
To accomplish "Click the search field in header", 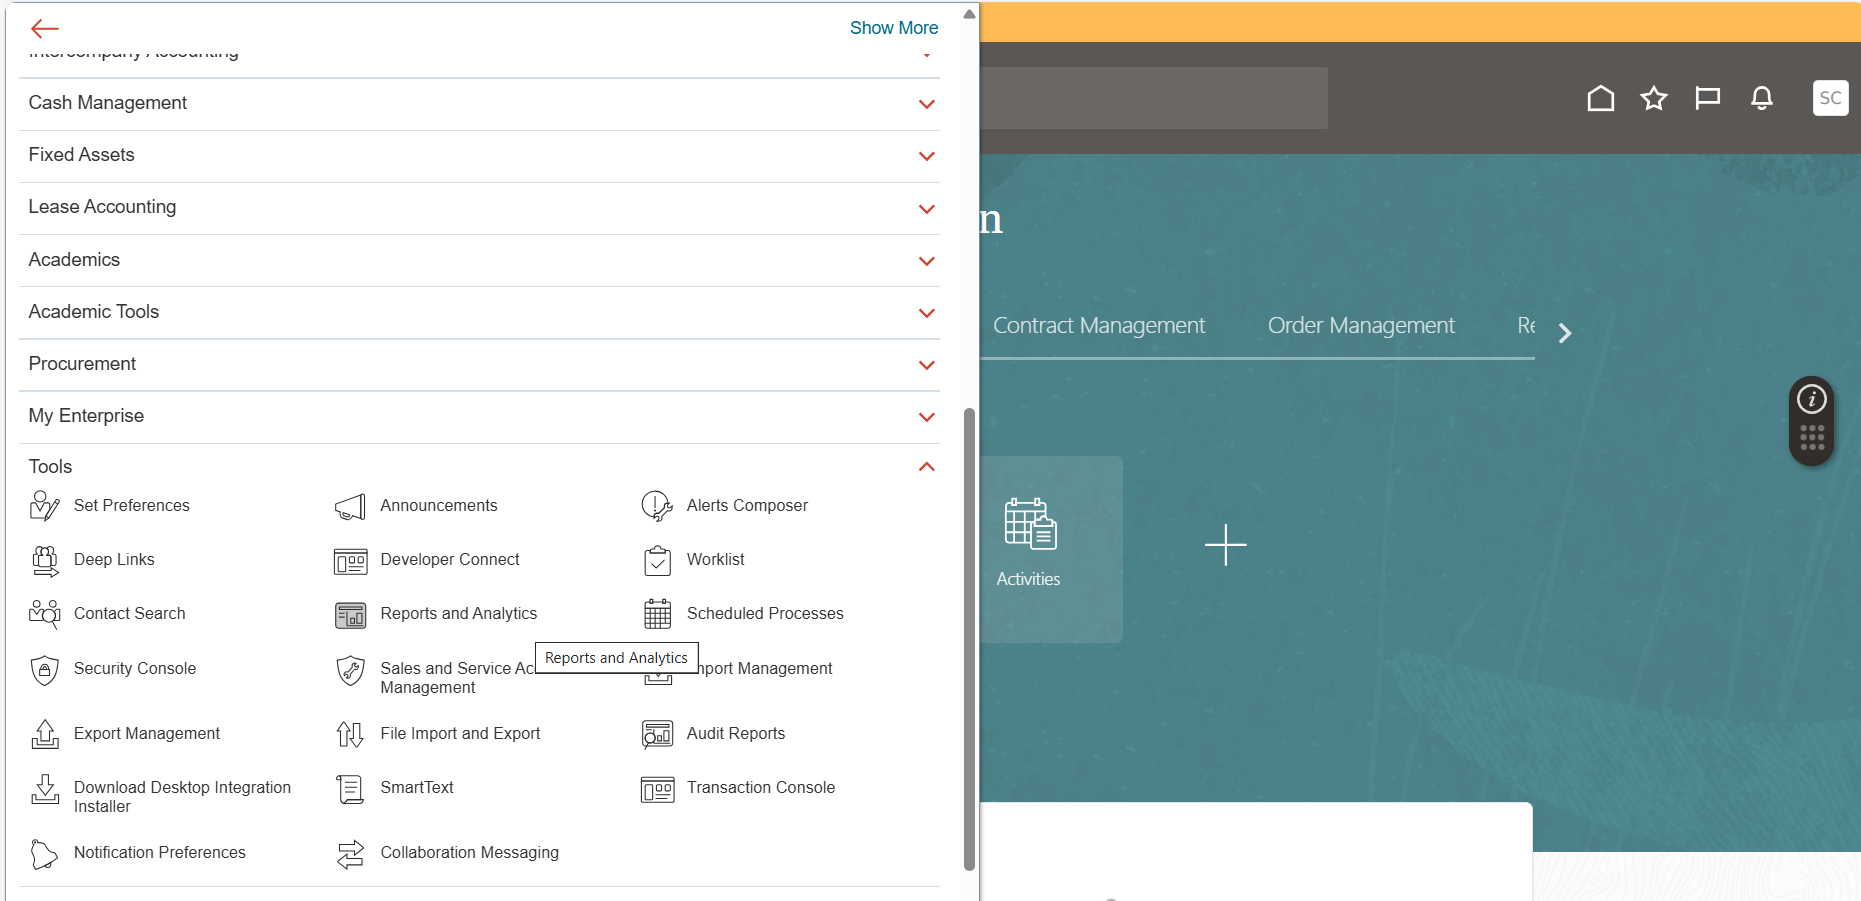I will coord(1153,98).
